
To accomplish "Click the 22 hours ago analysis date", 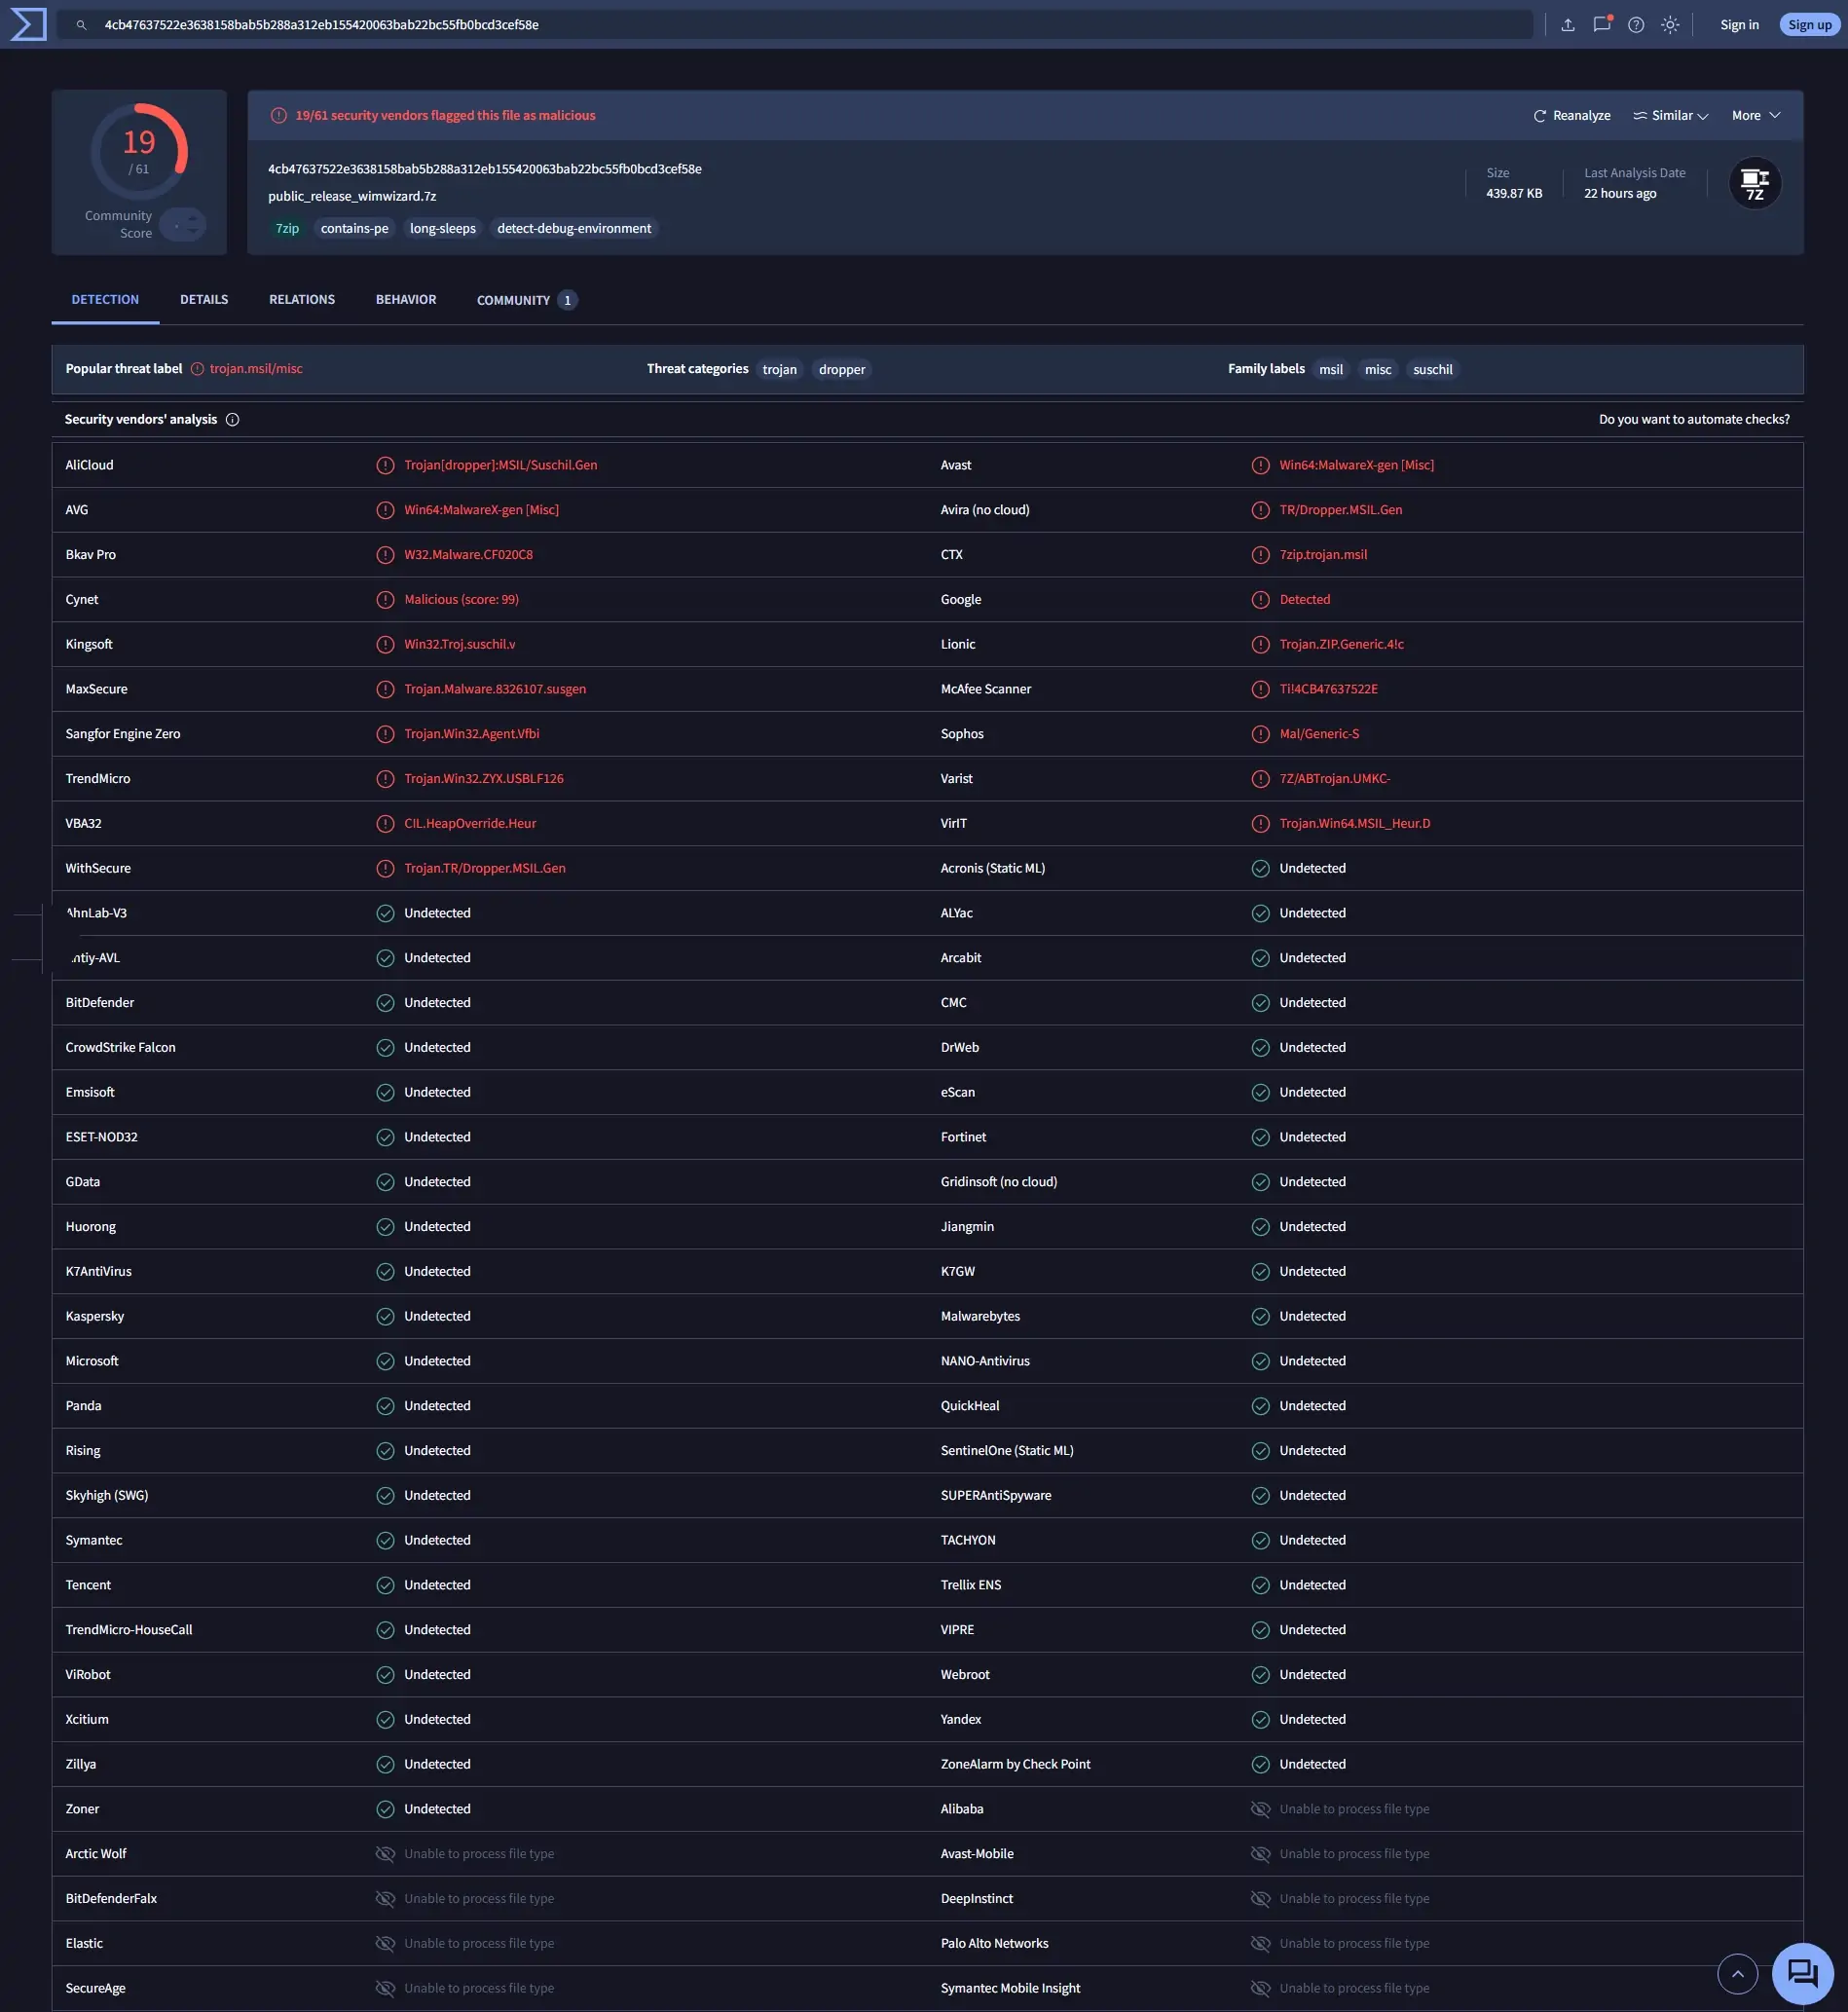I will (1620, 194).
